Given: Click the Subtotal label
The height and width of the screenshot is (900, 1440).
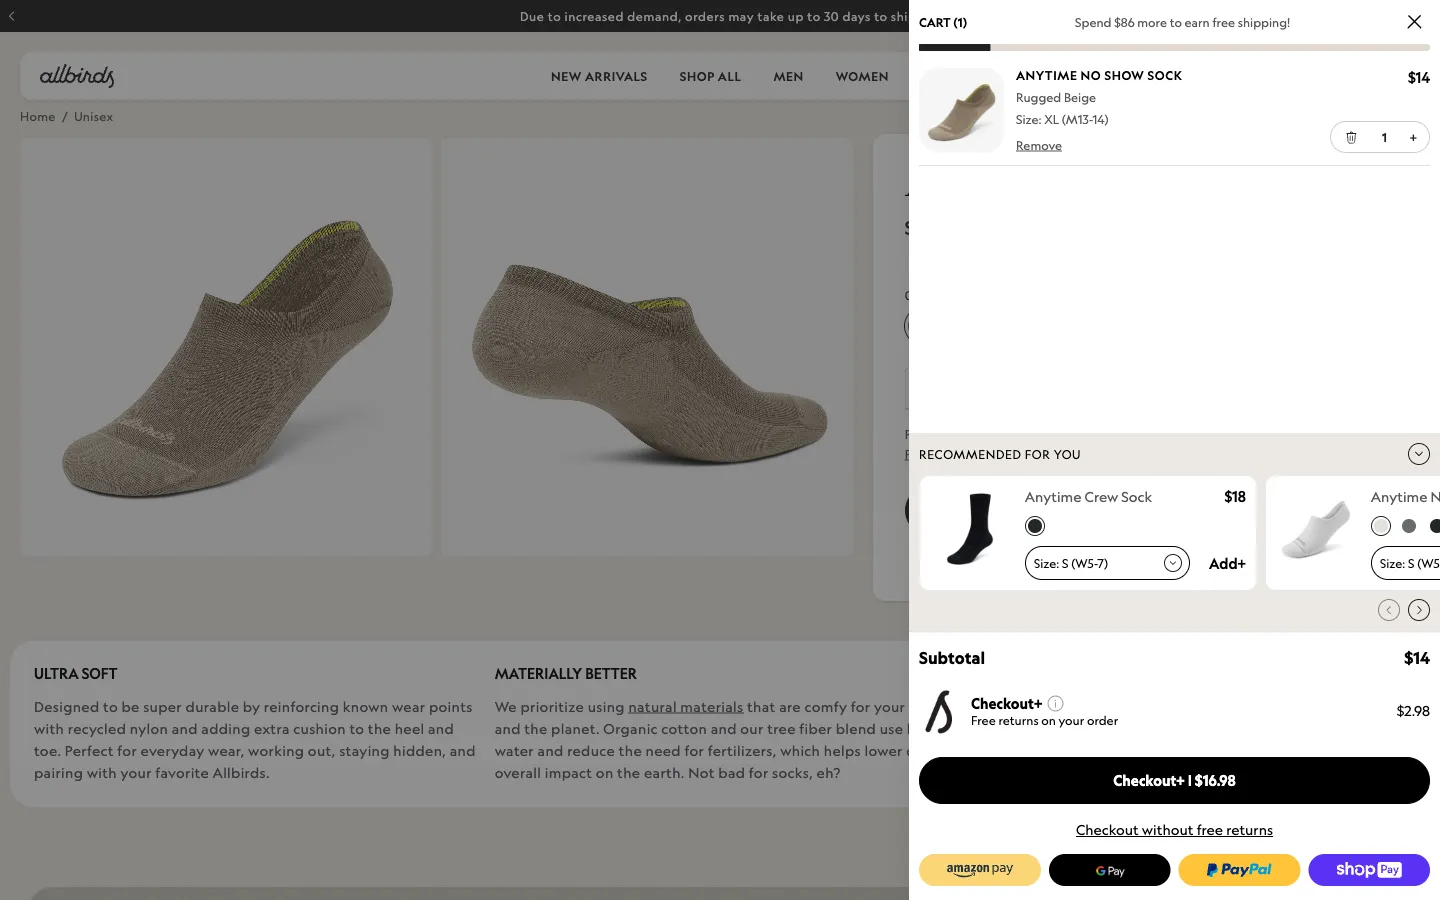Looking at the screenshot, I should pos(952,658).
